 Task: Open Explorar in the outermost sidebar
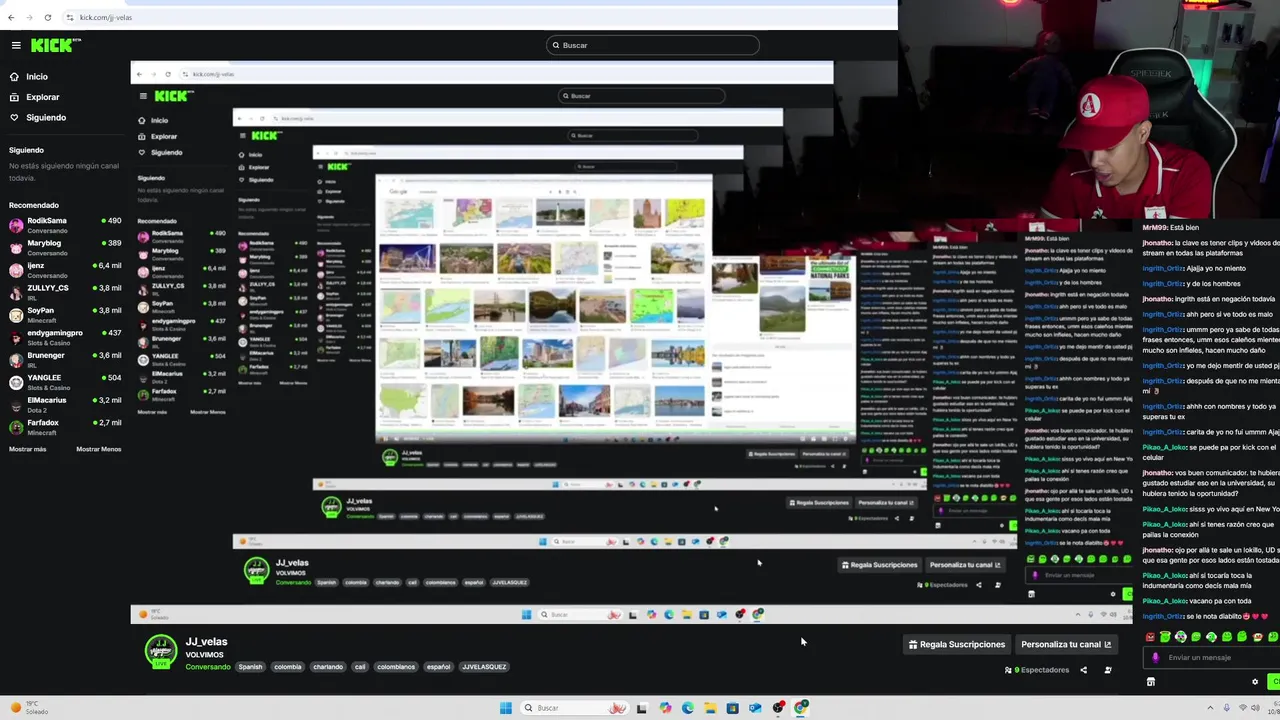click(x=34, y=97)
